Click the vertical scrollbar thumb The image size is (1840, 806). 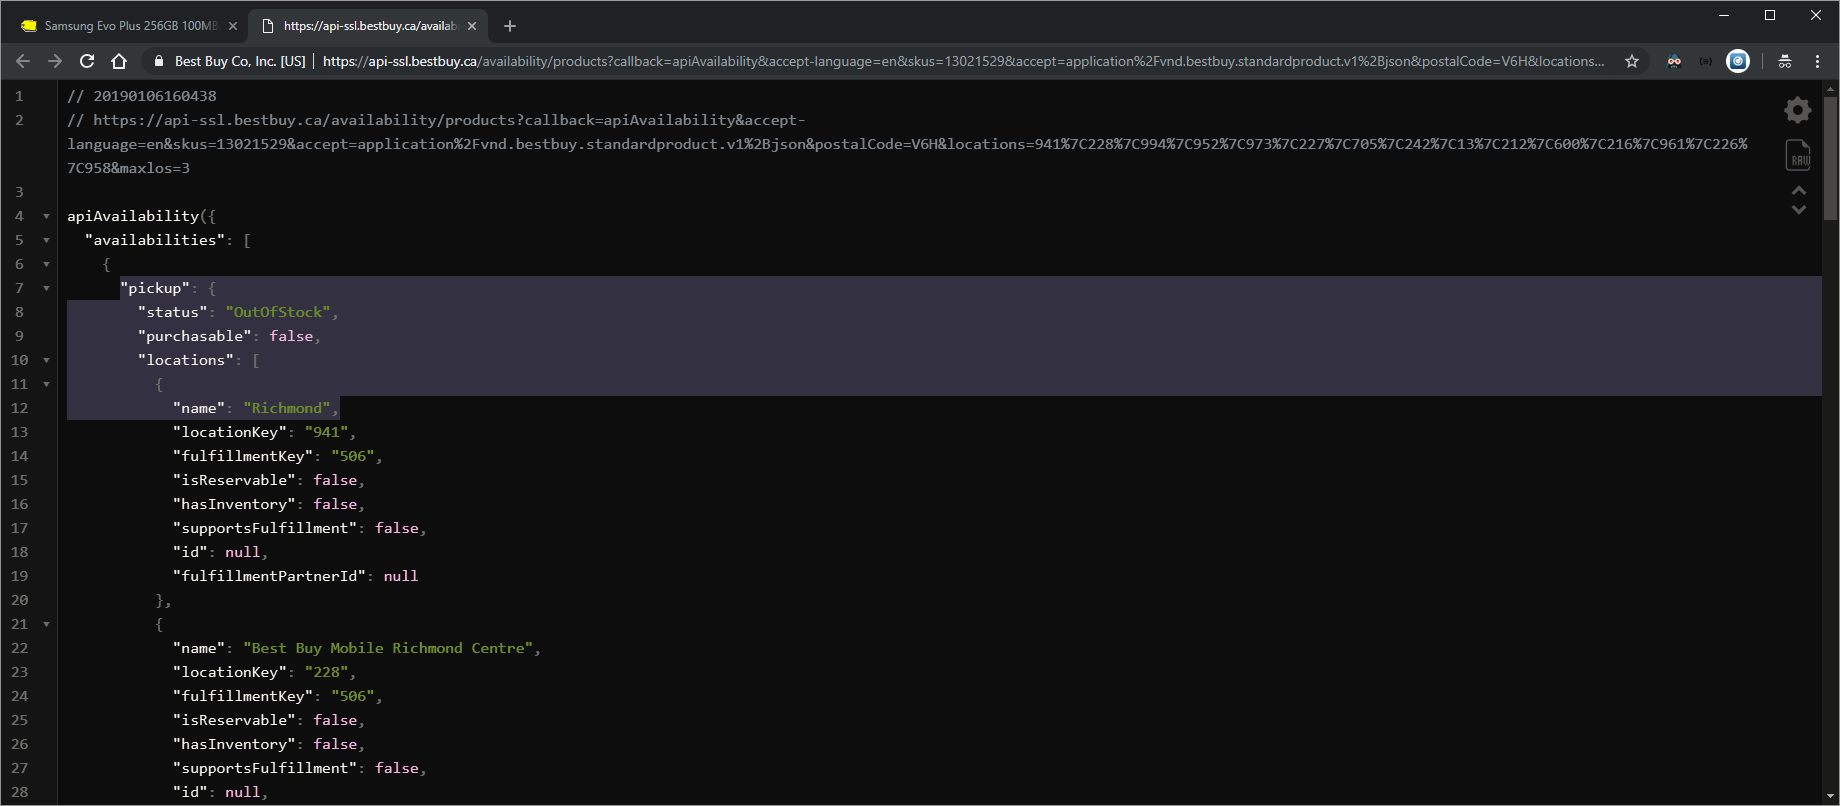click(x=1830, y=158)
